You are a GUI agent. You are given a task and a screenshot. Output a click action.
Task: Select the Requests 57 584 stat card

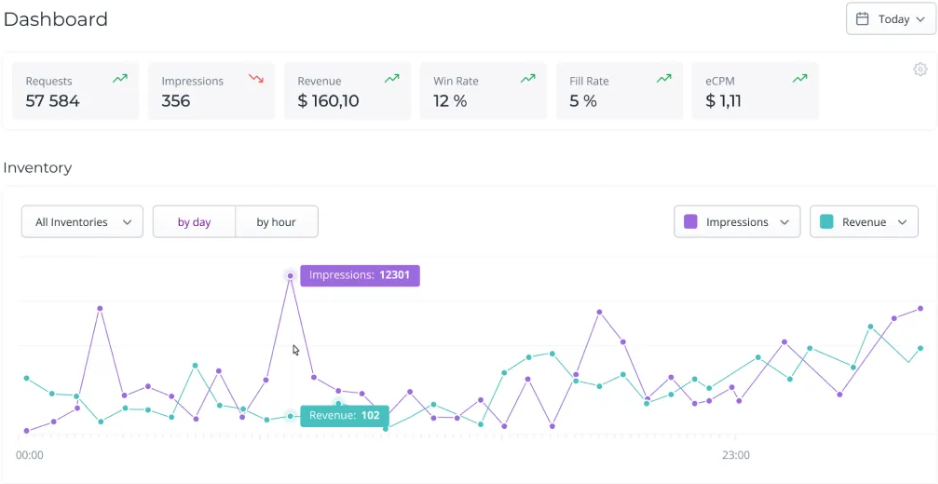click(75, 91)
